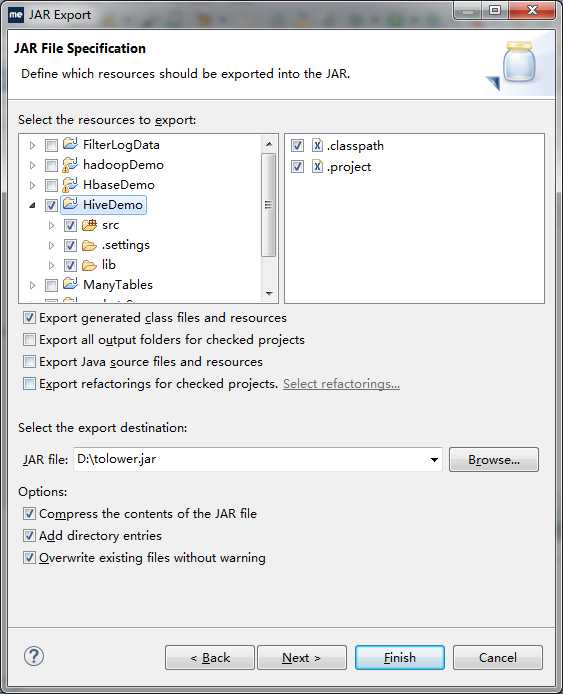Collapse the HiveDemo project tree node
The image size is (563, 694).
[32, 205]
